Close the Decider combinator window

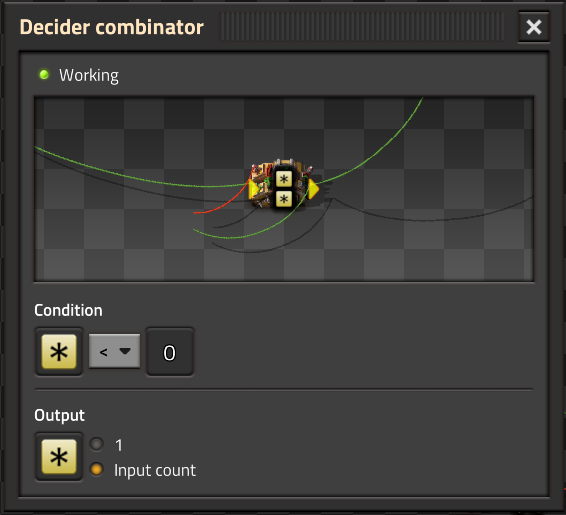tap(534, 27)
